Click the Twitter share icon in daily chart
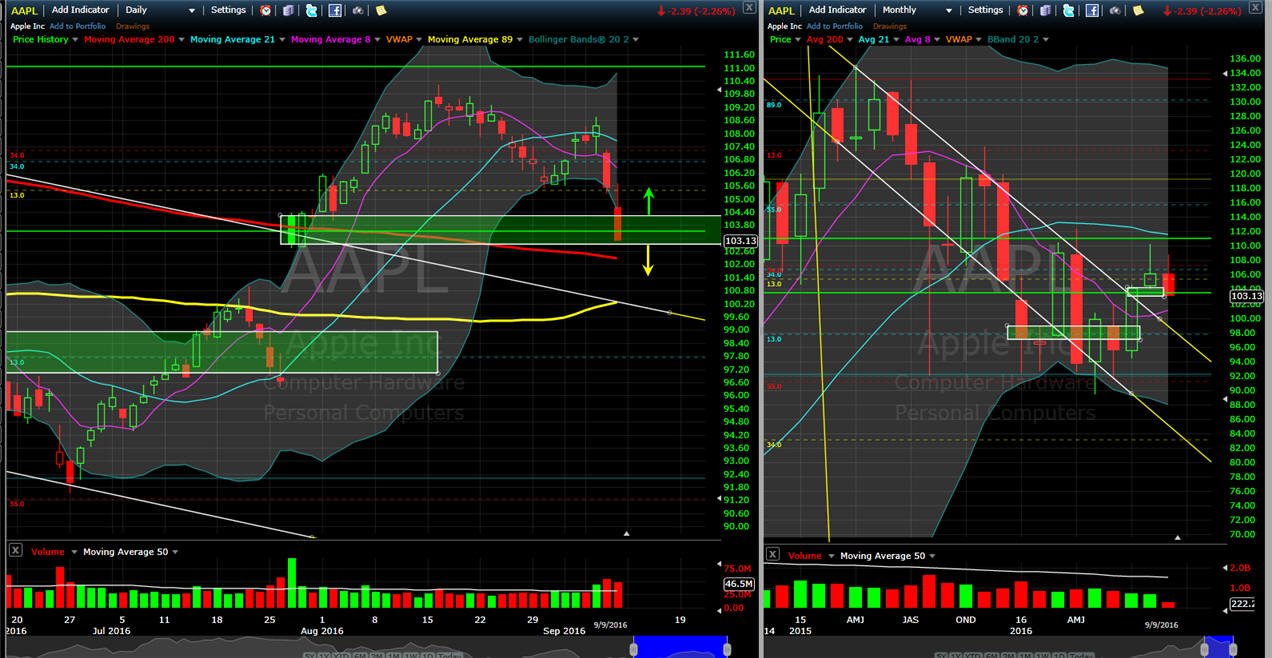Screen dimensions: 1272x658 (311, 10)
